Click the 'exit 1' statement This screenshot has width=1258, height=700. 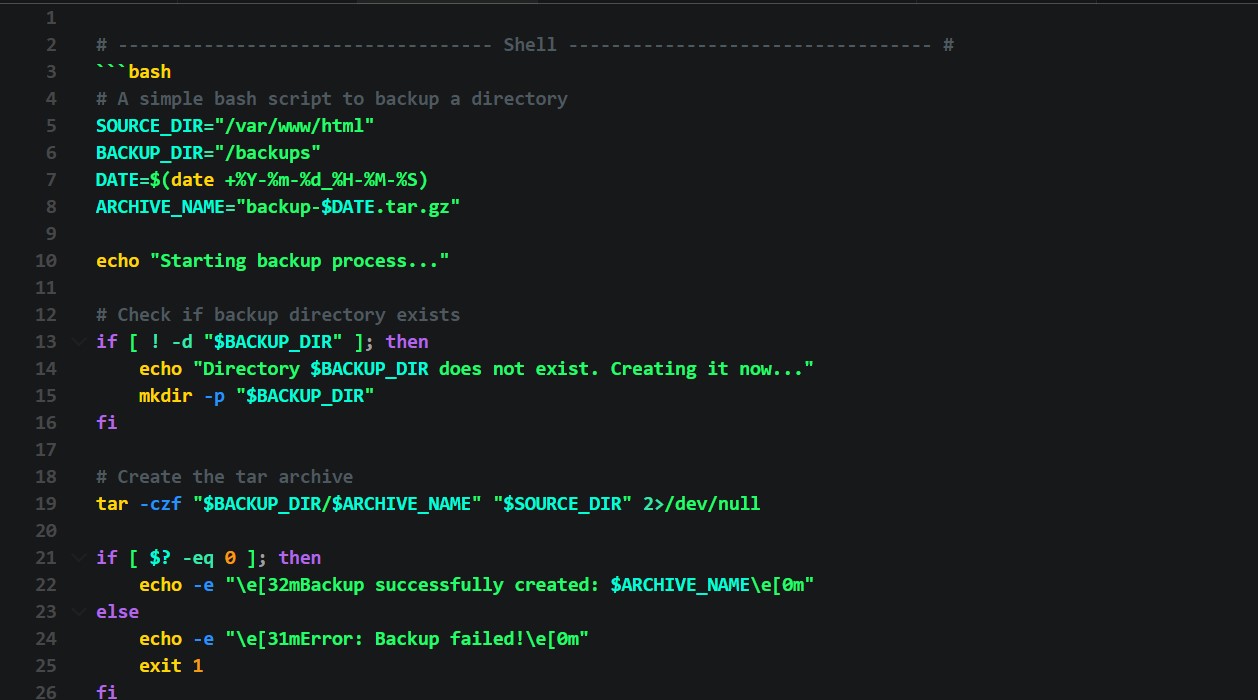coord(171,666)
